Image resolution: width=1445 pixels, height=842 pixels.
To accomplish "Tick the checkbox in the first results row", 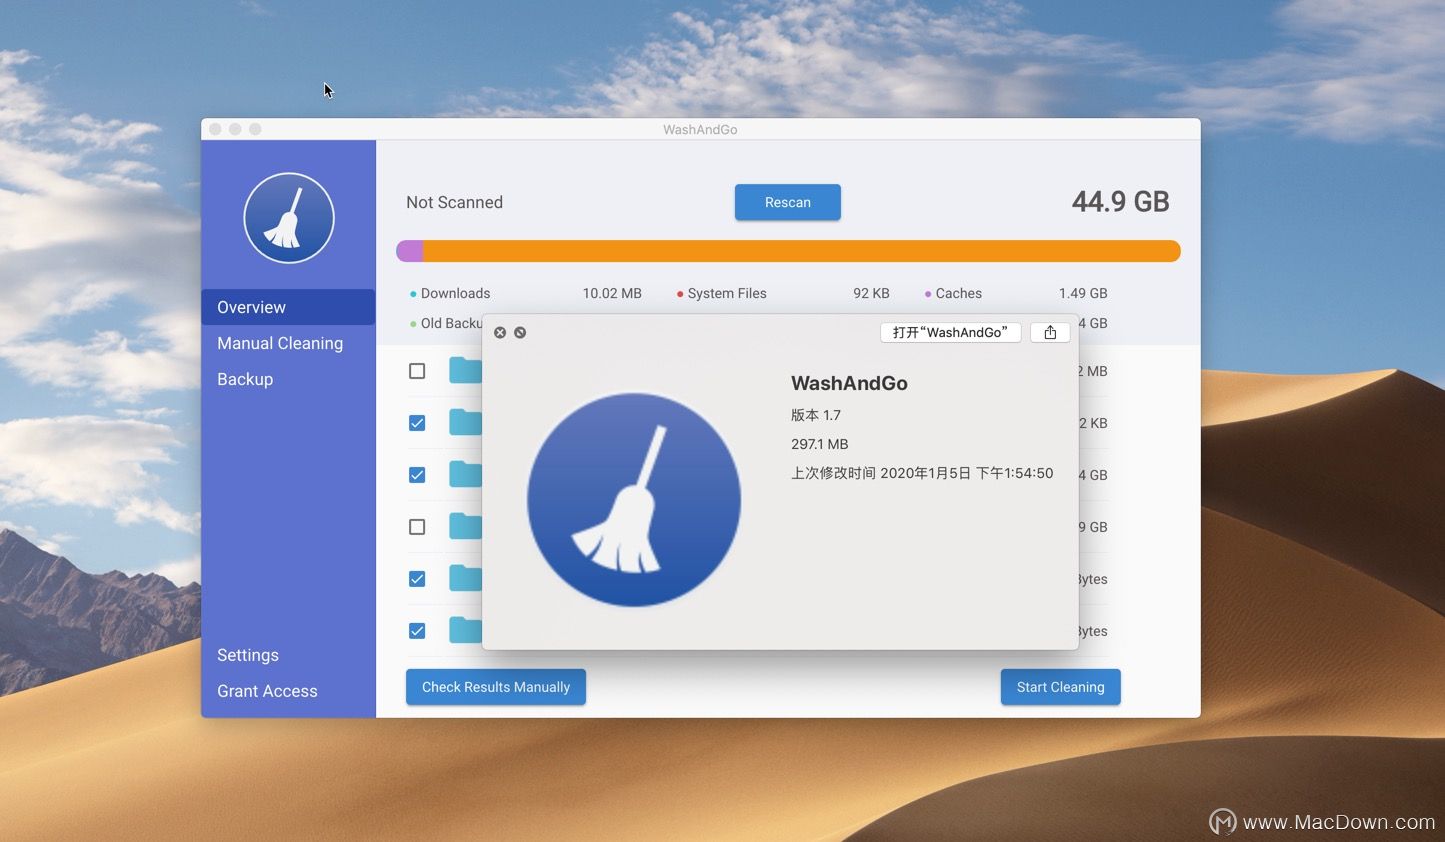I will click(x=417, y=371).
